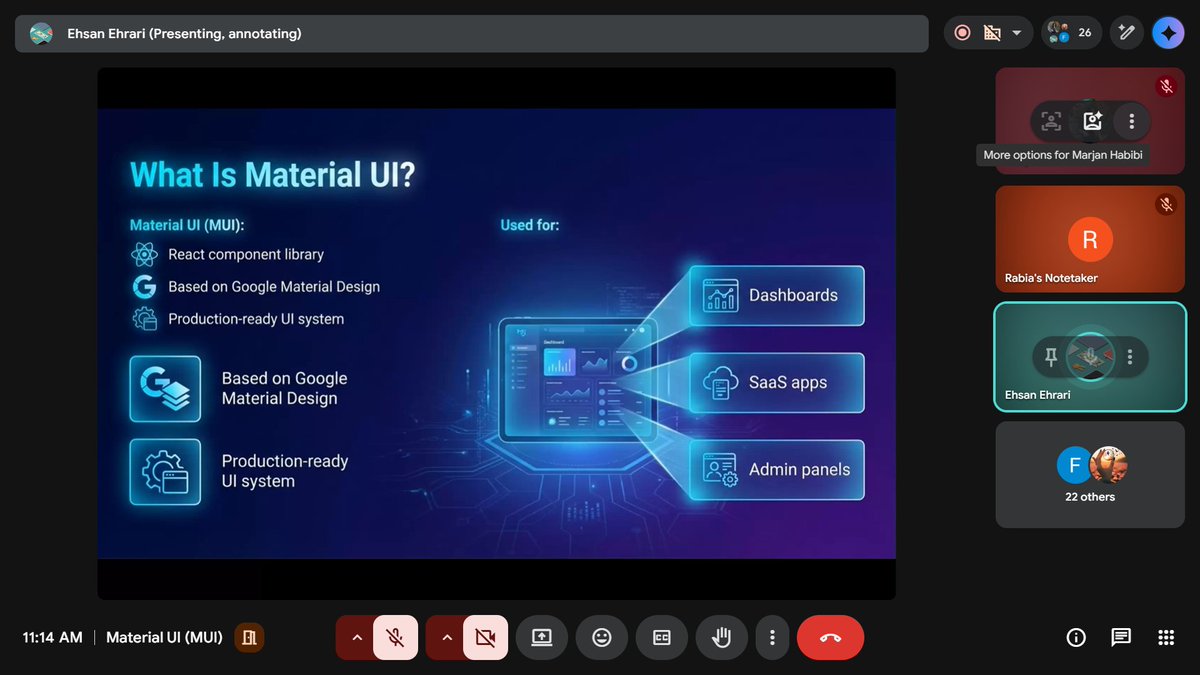Click the shared presentation slide
Screen dimensions: 1200x675
[x=496, y=333]
